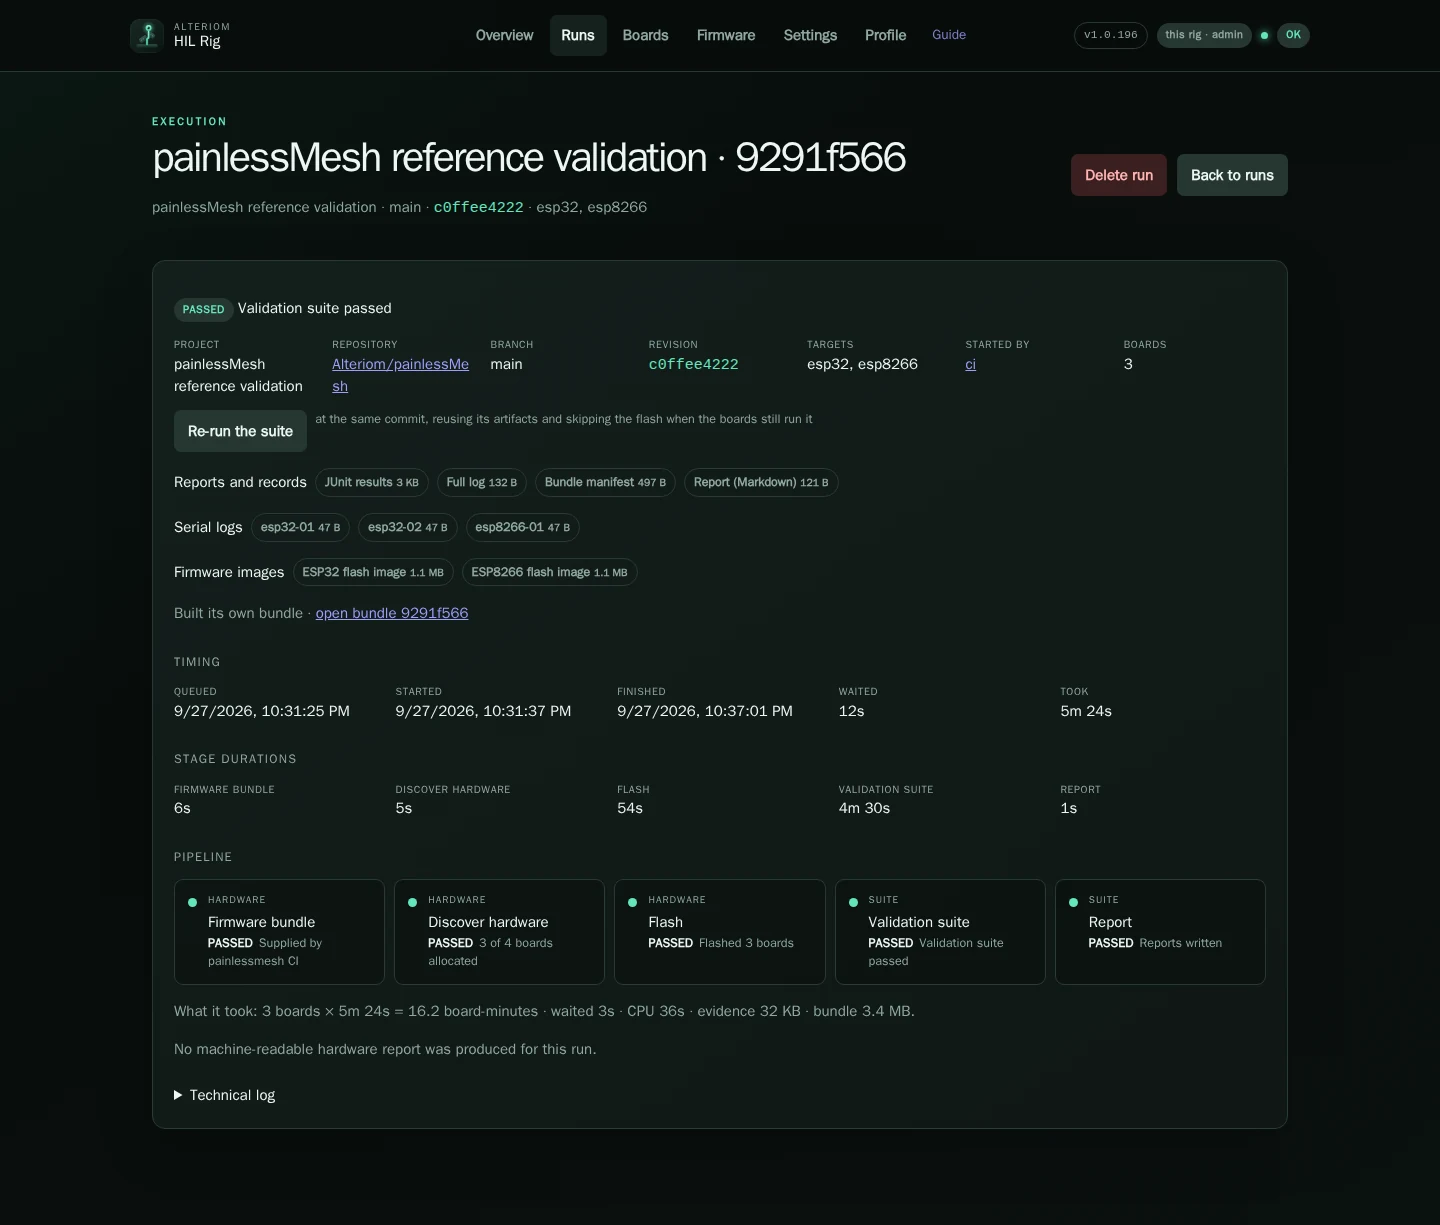Download the ESP32 flash image
The image size is (1440, 1225).
pyautogui.click(x=373, y=572)
